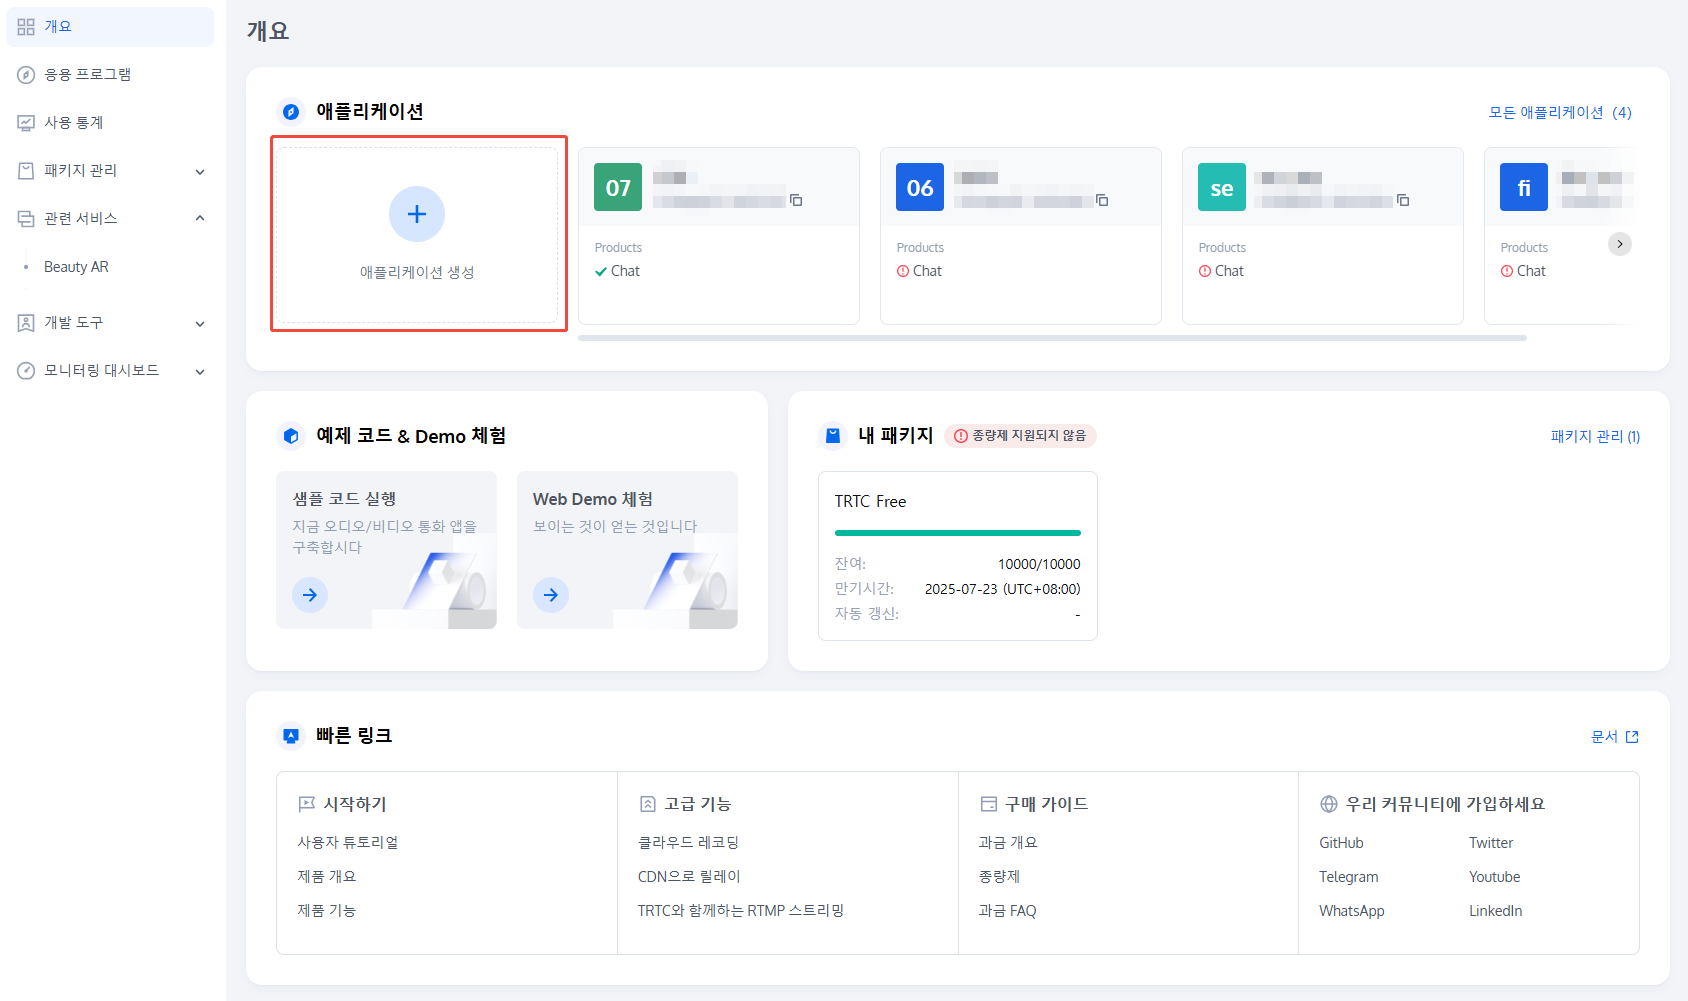The image size is (1688, 1001).
Task: Expand the 패키지 관리 submenu chevron
Action: (x=200, y=172)
